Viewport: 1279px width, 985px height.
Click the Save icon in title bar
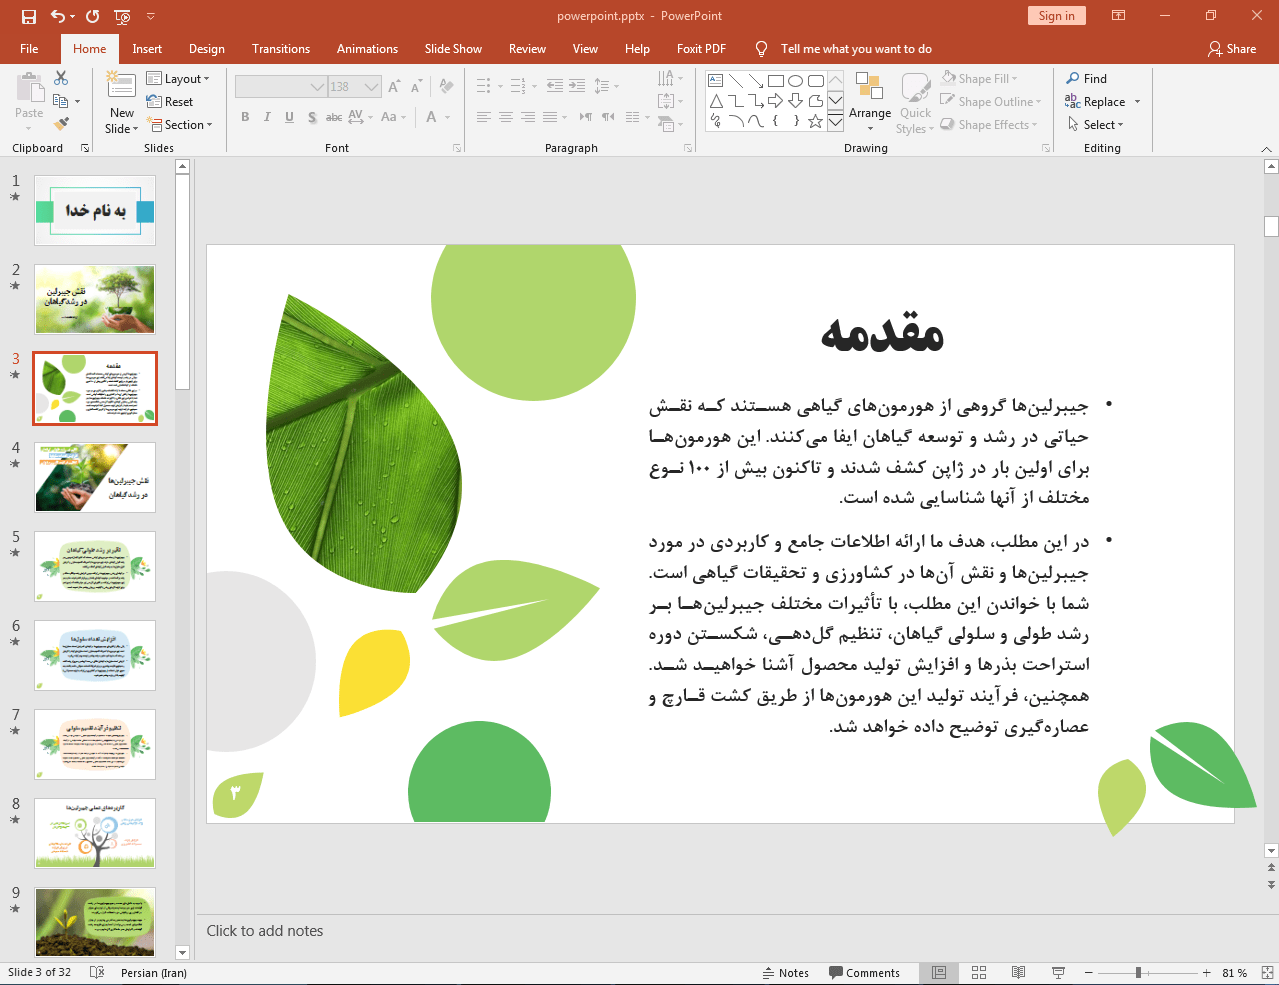(x=28, y=16)
